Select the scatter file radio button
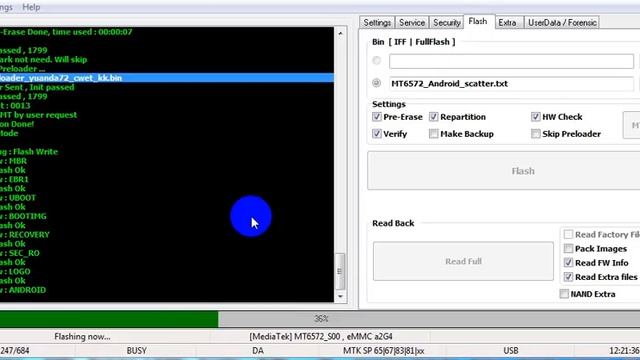This screenshot has width=640, height=360. click(376, 83)
